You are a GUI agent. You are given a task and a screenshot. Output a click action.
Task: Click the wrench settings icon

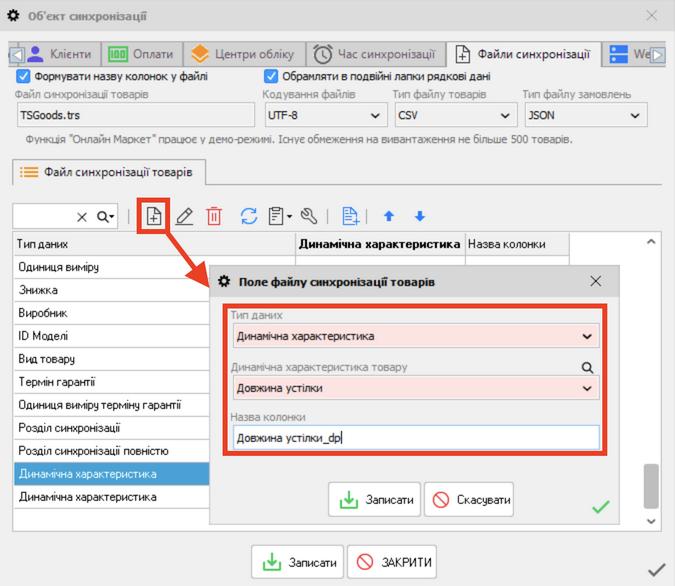pyautogui.click(x=309, y=216)
